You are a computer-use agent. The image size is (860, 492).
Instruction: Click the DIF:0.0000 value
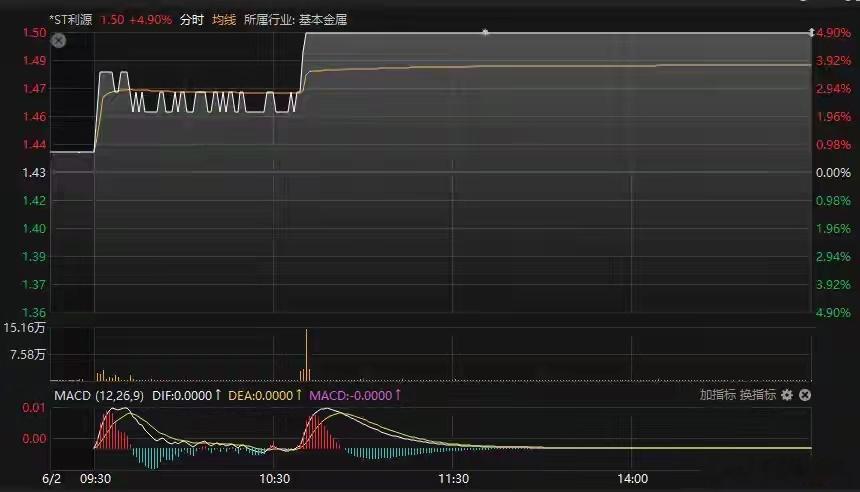tap(182, 395)
